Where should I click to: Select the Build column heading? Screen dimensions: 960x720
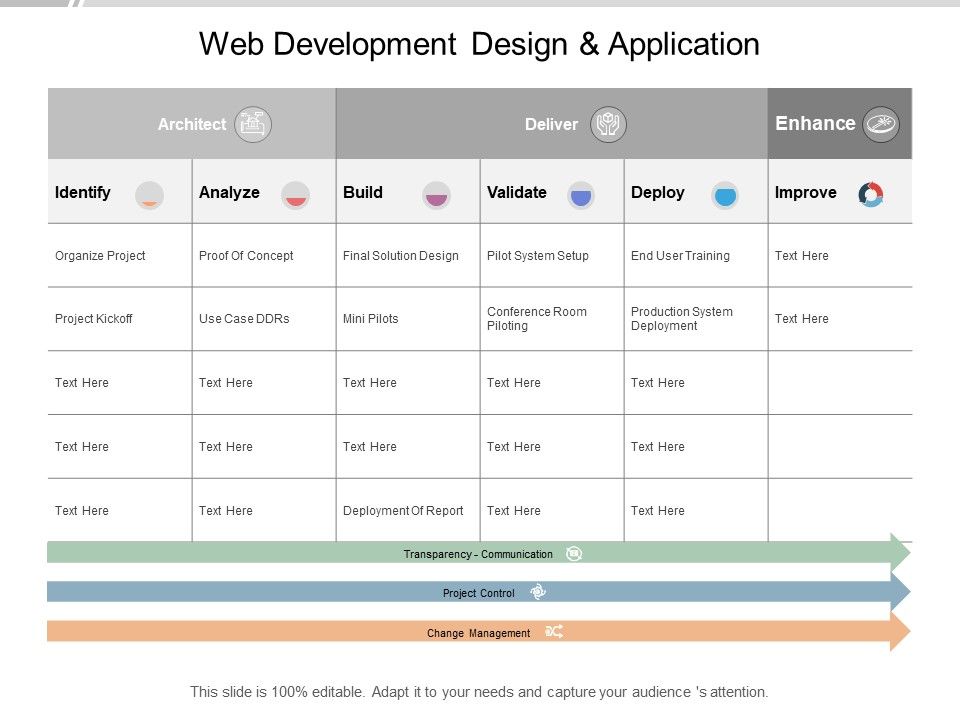362,192
